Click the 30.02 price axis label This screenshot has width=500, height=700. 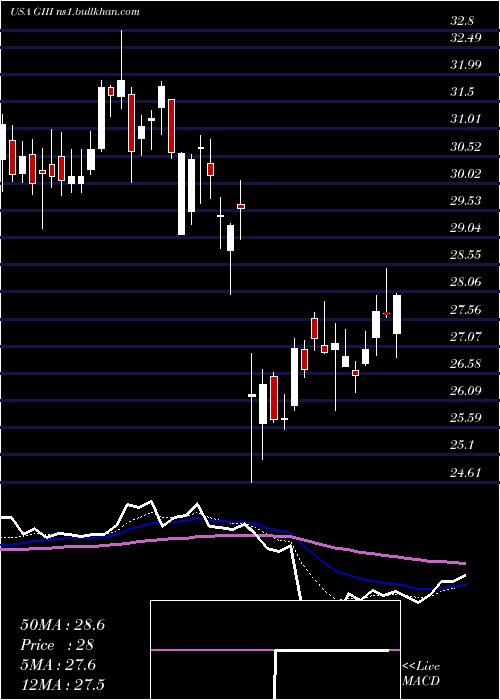click(466, 173)
